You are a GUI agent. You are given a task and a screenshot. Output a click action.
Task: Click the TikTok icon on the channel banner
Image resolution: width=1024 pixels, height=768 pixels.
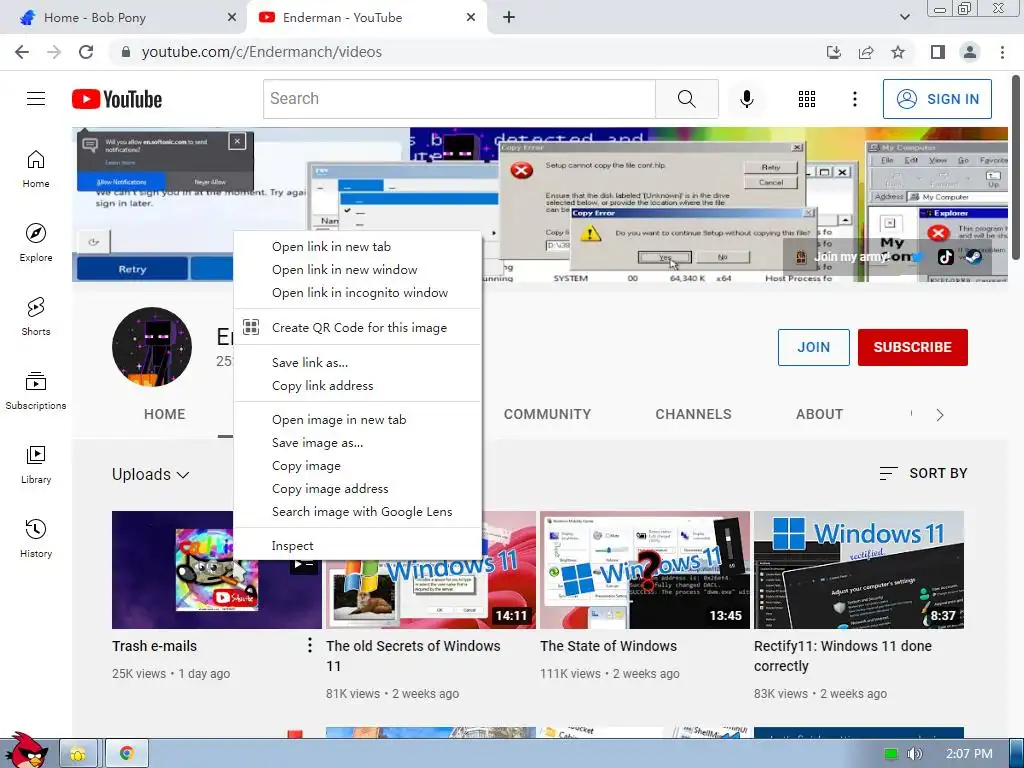click(x=946, y=257)
